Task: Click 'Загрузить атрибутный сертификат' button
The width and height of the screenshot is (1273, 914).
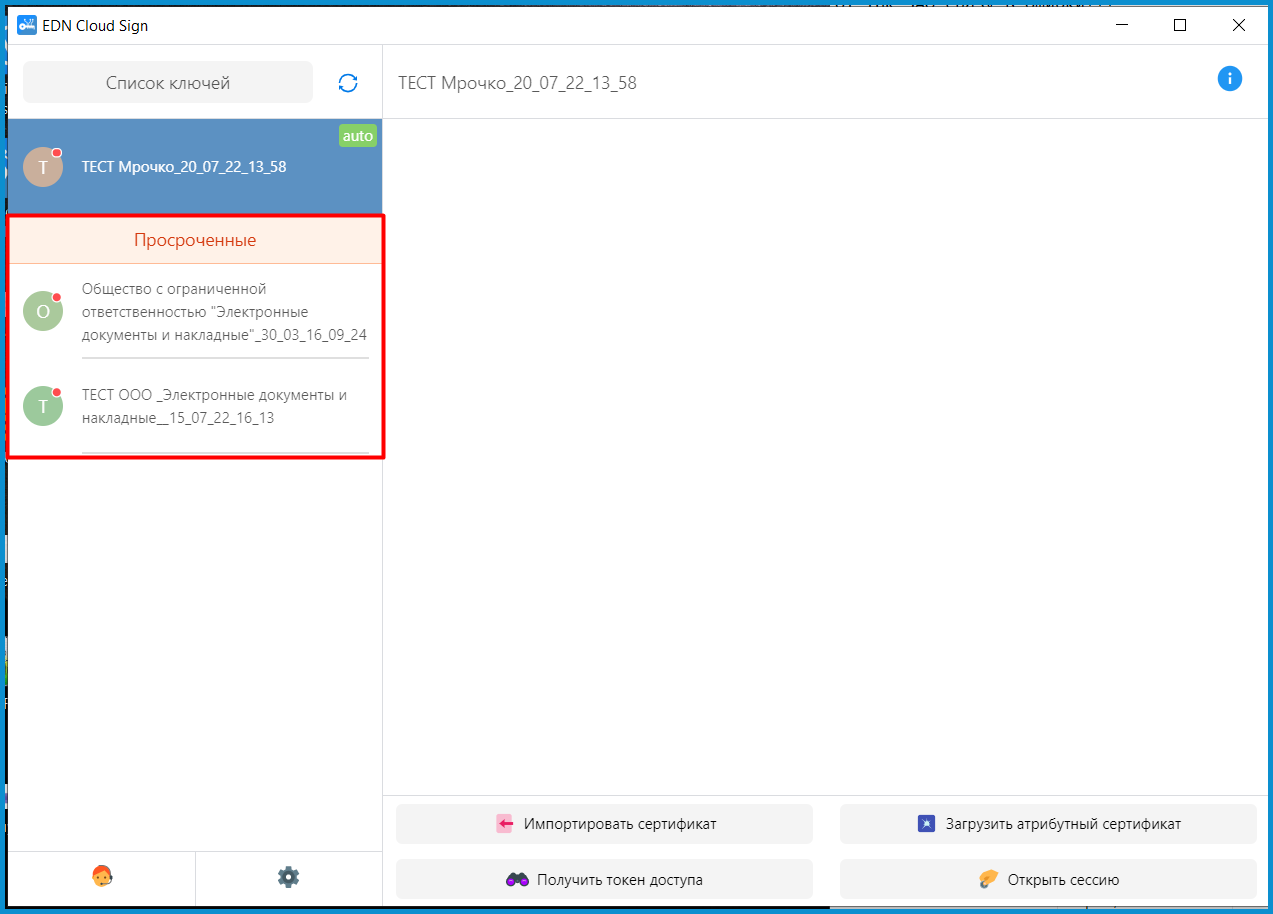Action: click(1047, 824)
